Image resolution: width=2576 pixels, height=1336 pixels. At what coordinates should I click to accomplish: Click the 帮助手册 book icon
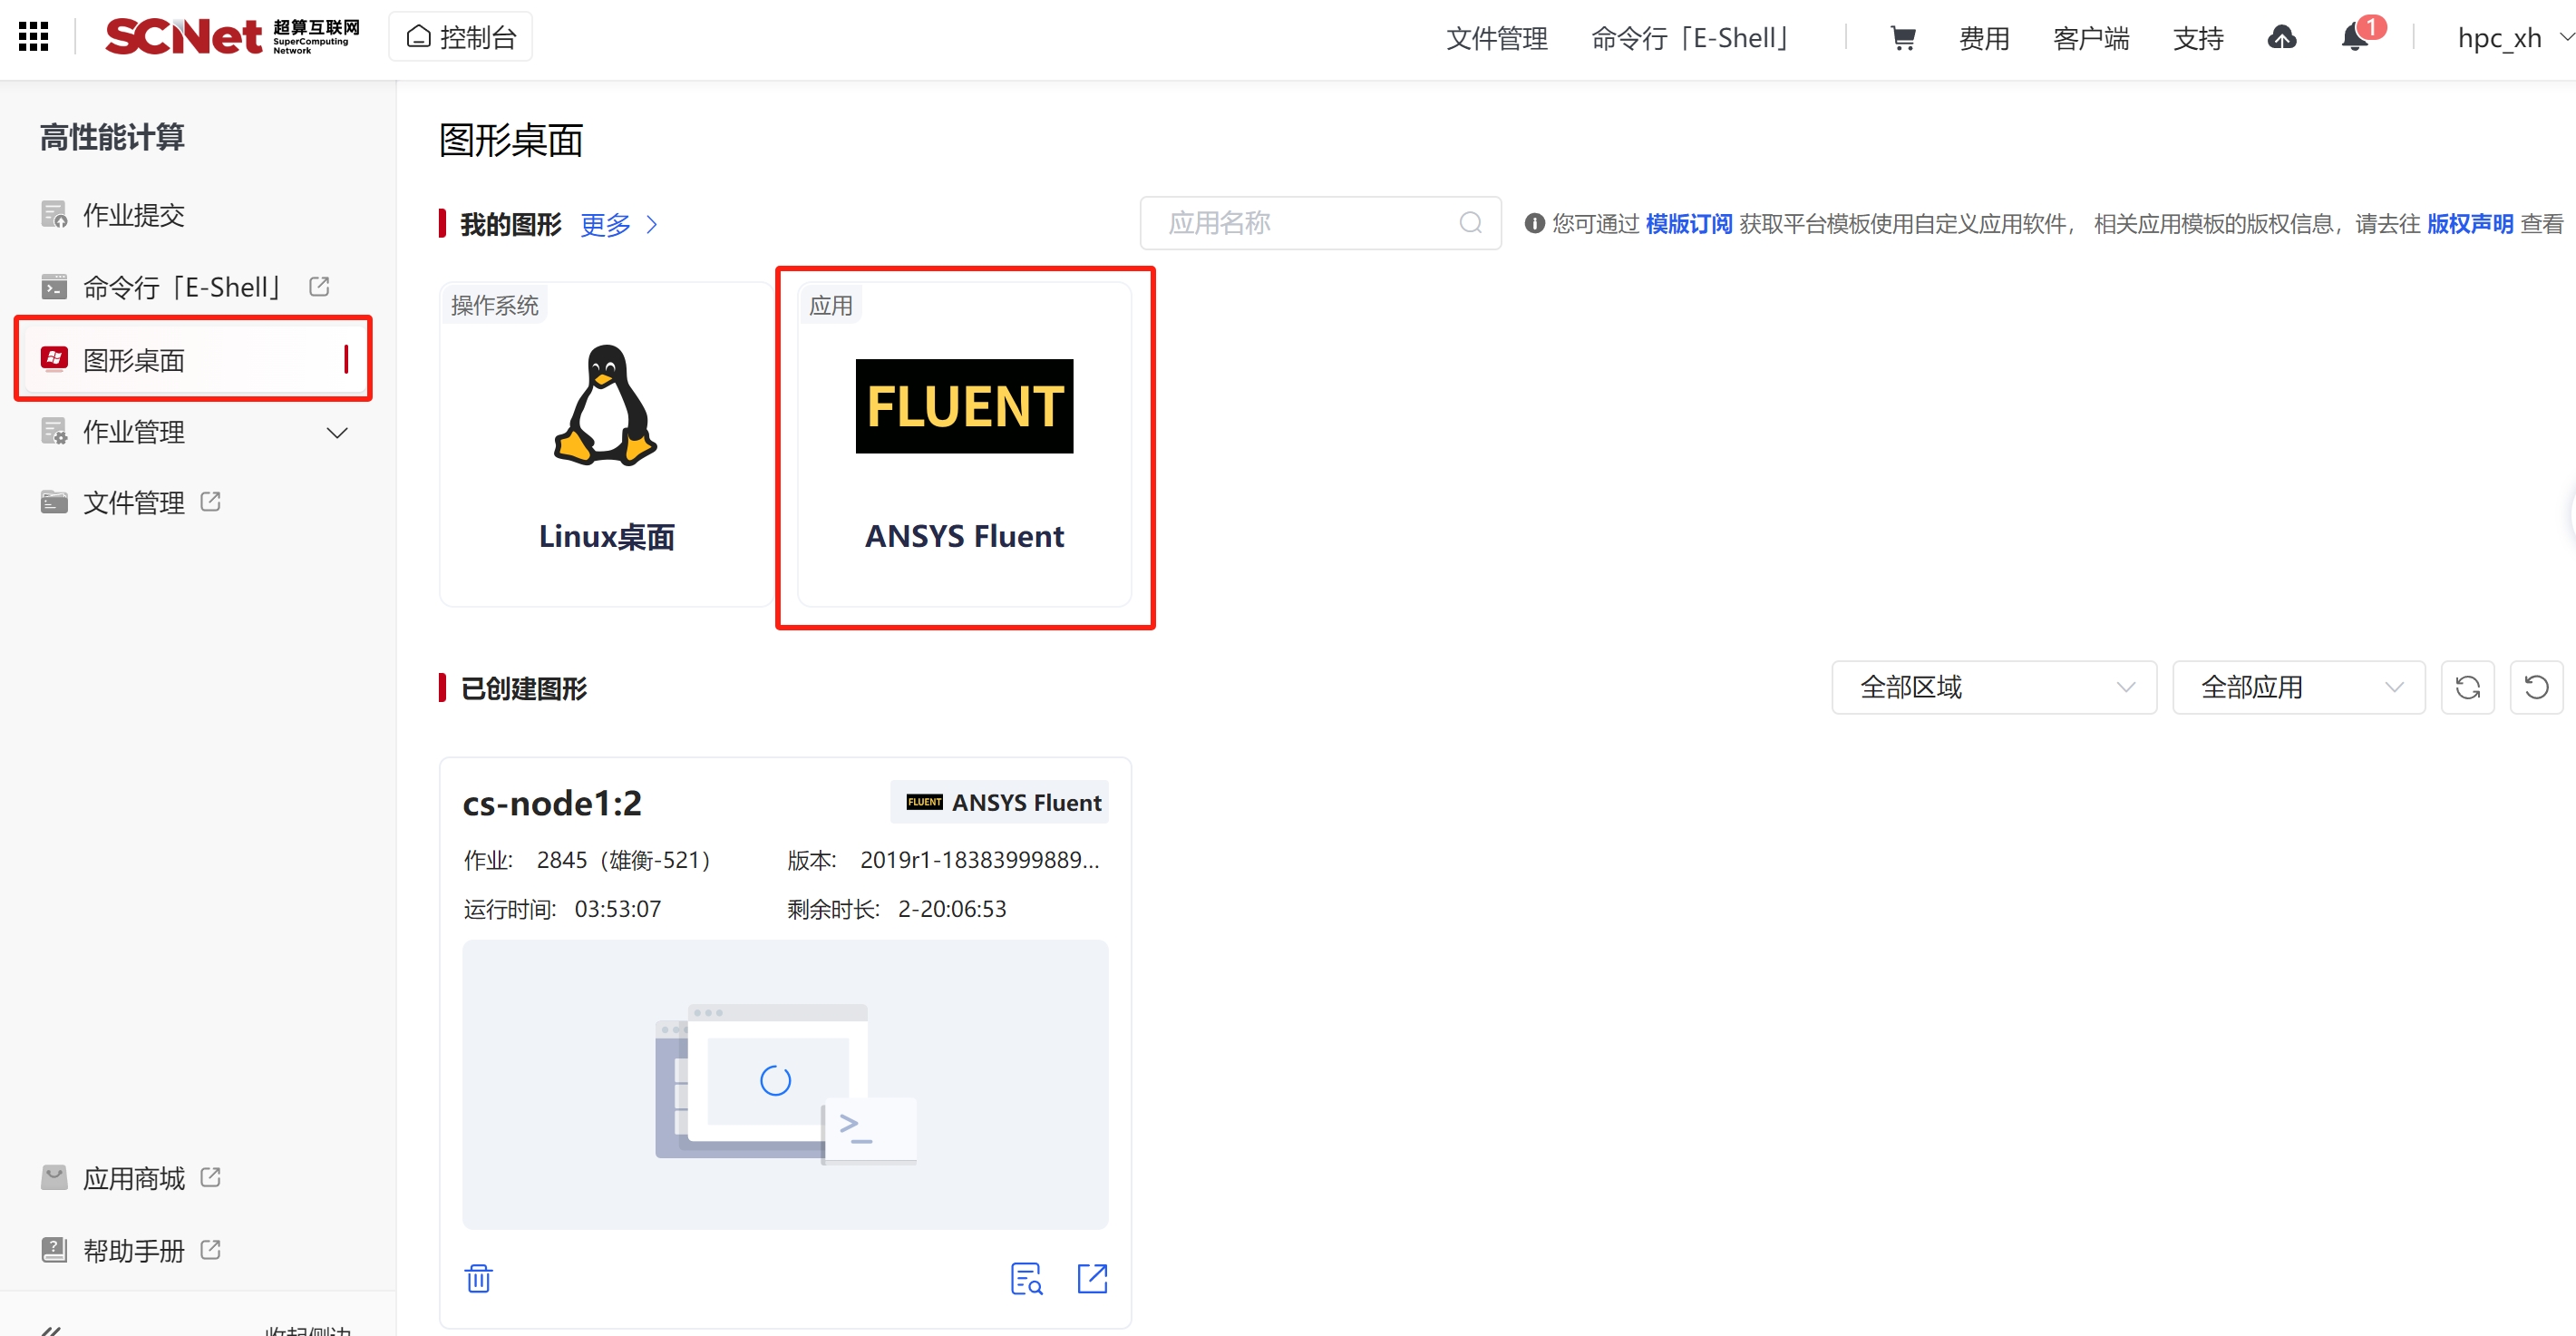[54, 1249]
